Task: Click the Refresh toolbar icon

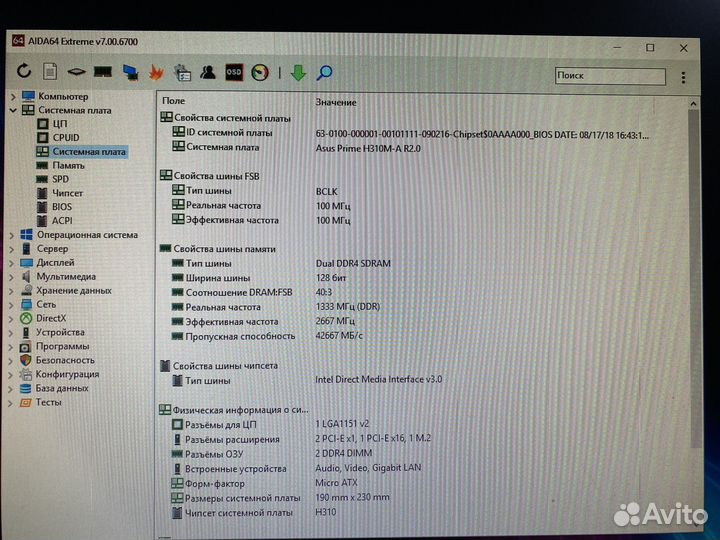Action: tap(24, 71)
